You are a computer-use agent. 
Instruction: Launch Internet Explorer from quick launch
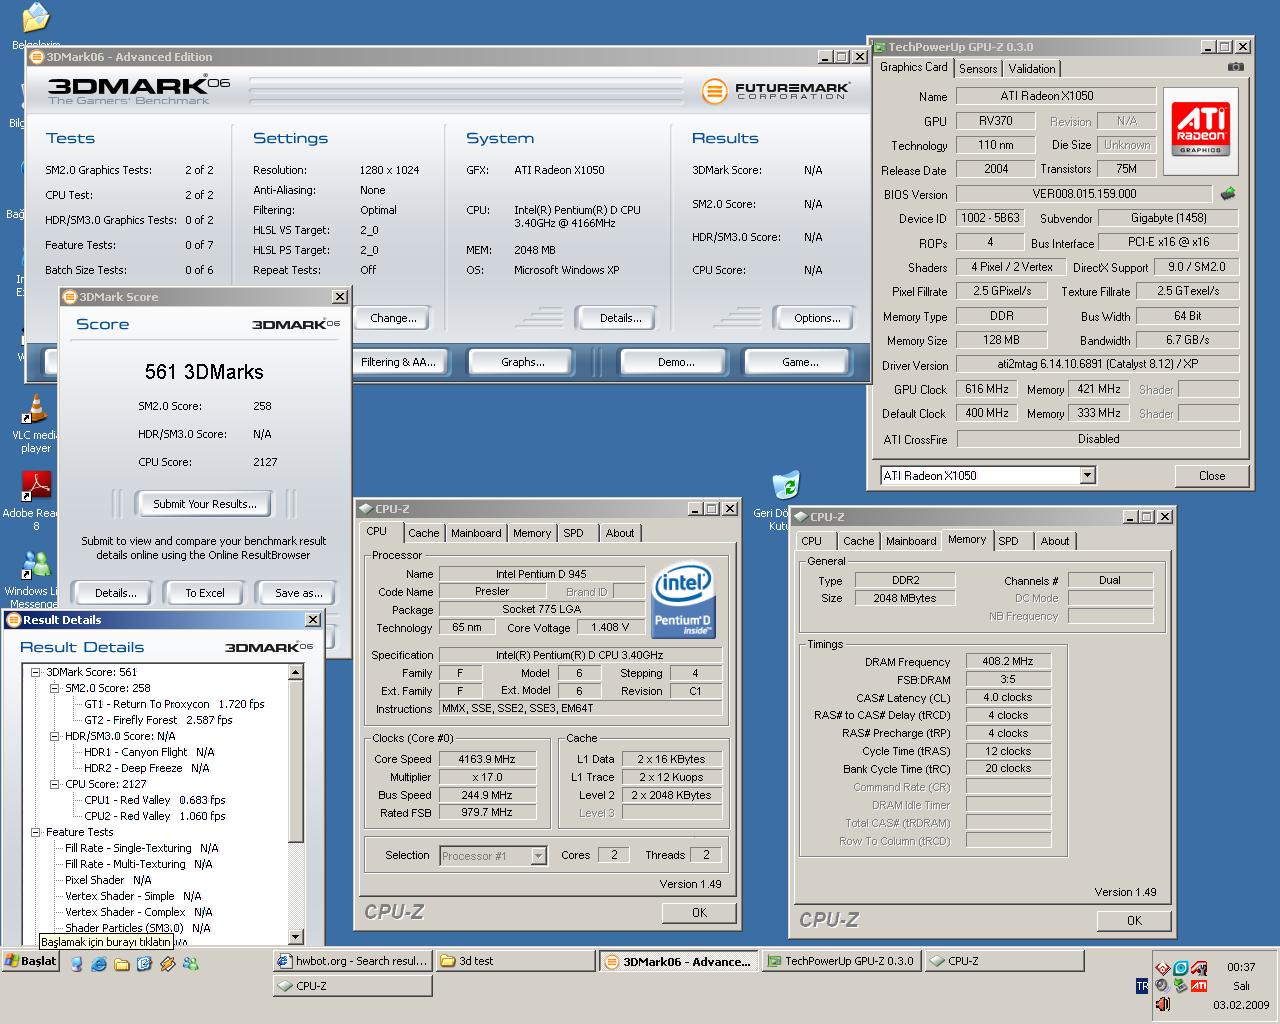(99, 964)
